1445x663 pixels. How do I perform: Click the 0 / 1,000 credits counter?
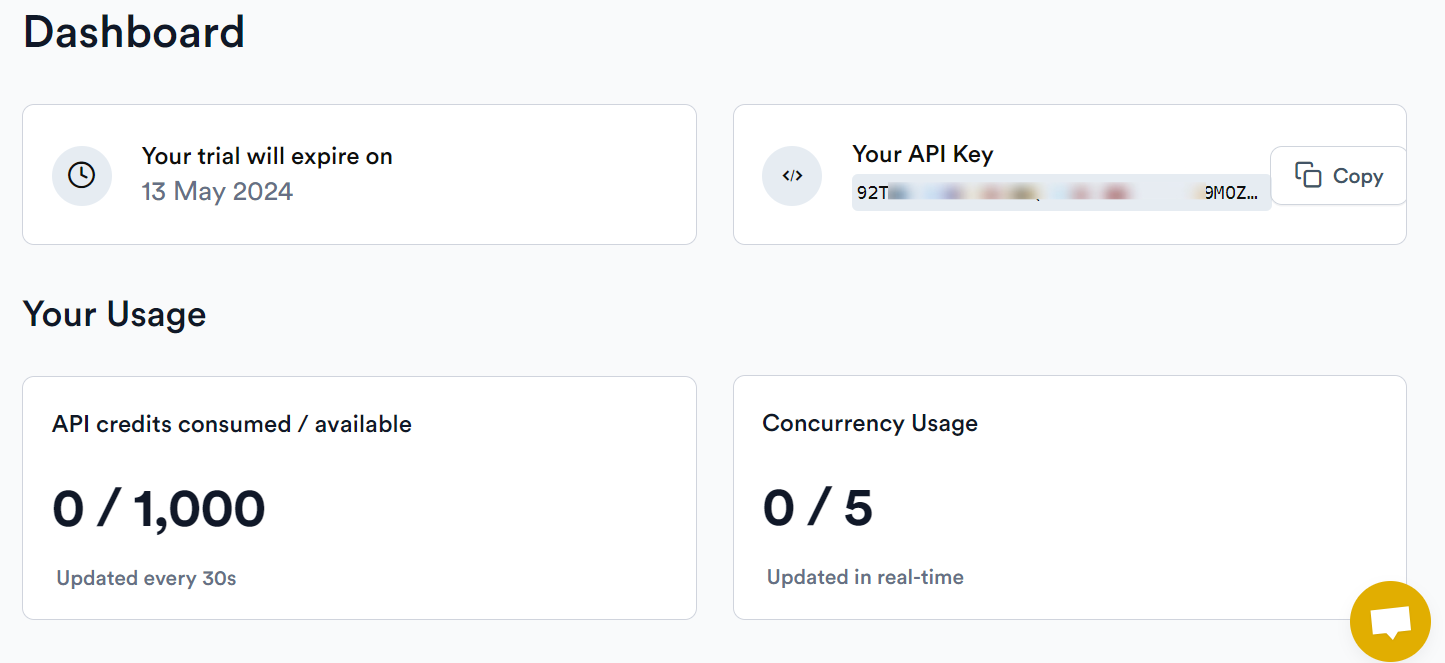(x=158, y=508)
